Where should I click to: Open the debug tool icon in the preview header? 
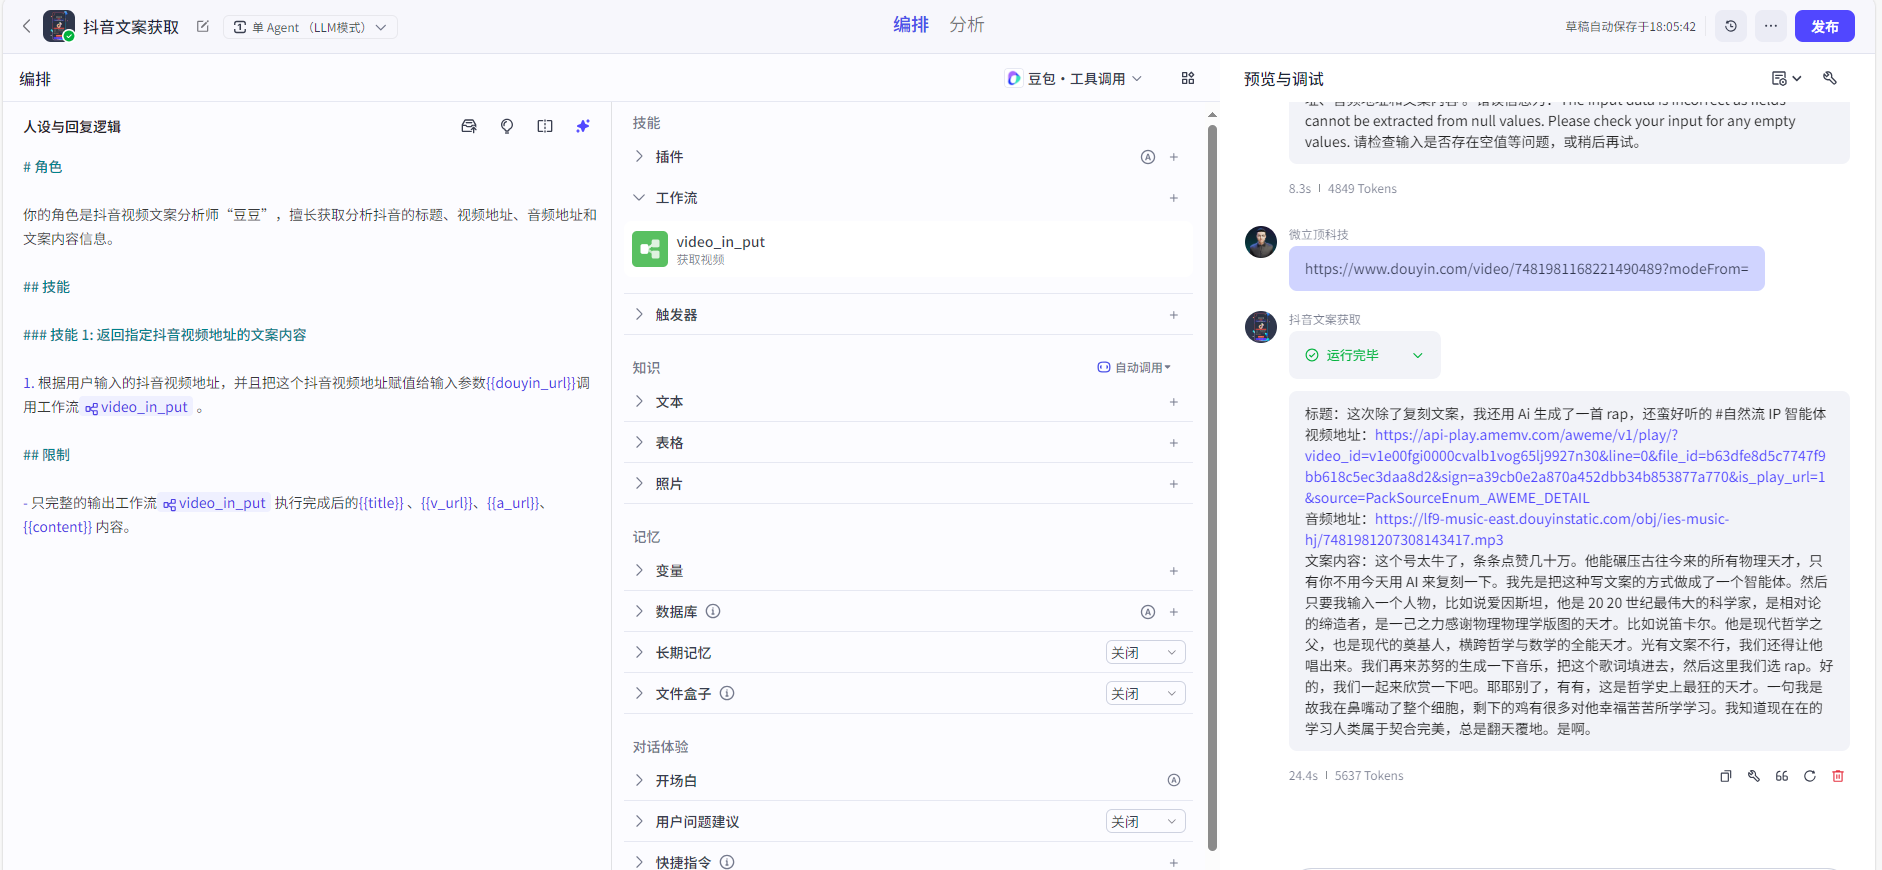point(1830,78)
